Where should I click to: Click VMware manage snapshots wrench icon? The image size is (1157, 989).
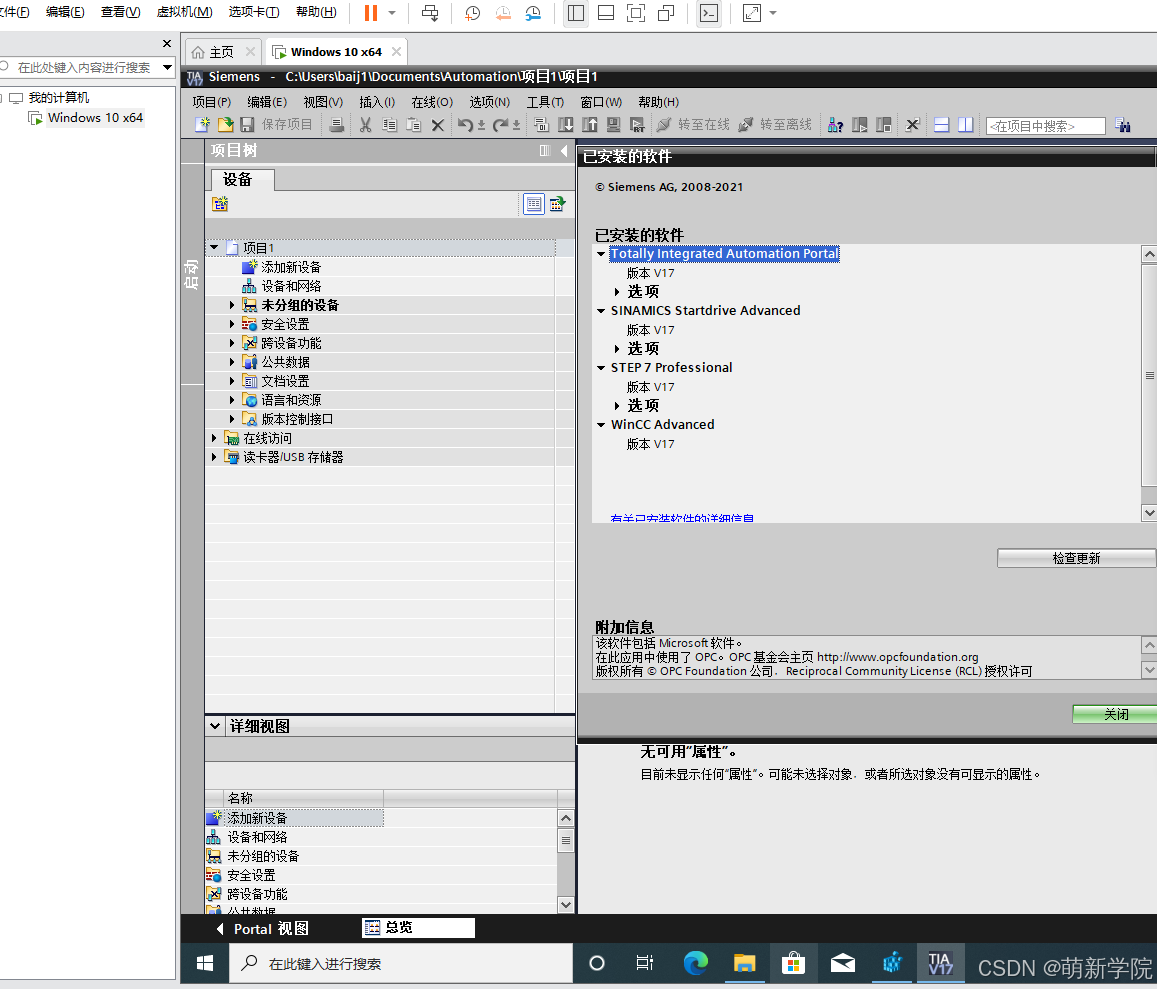533,13
